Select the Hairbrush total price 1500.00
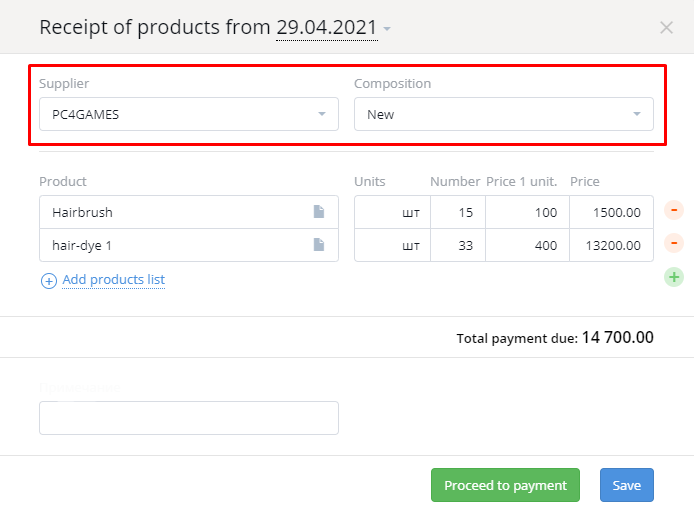This screenshot has height=513, width=694. point(611,212)
